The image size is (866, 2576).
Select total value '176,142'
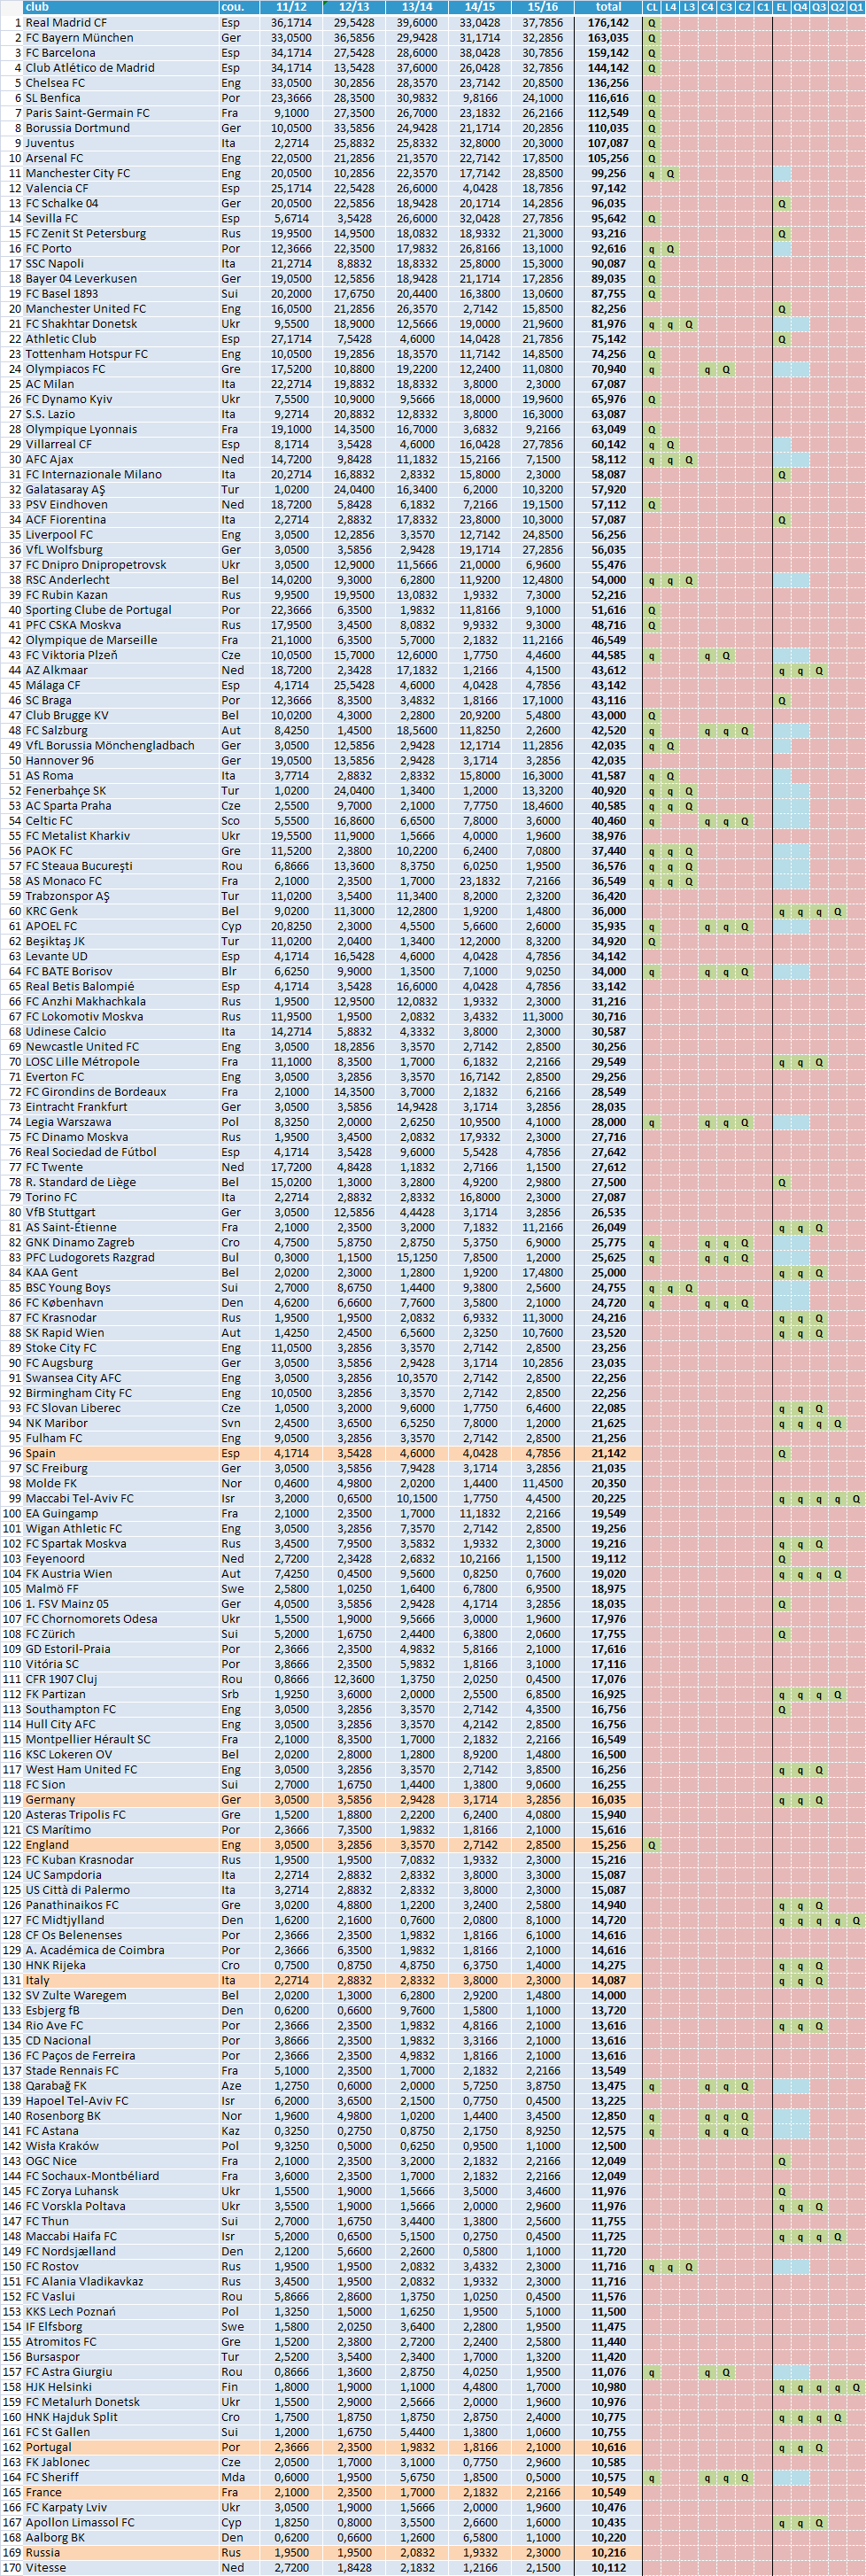coord(608,22)
